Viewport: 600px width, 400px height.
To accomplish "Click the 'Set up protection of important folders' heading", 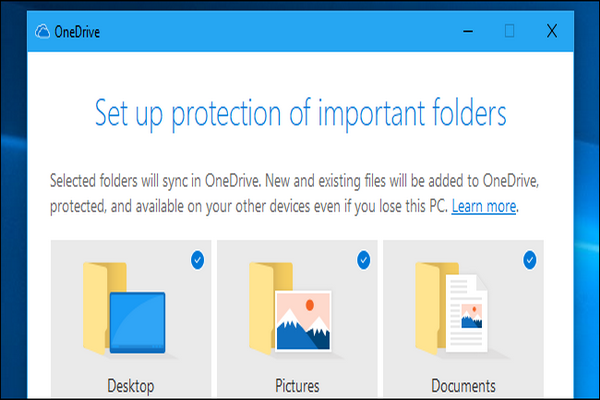I will (x=301, y=115).
